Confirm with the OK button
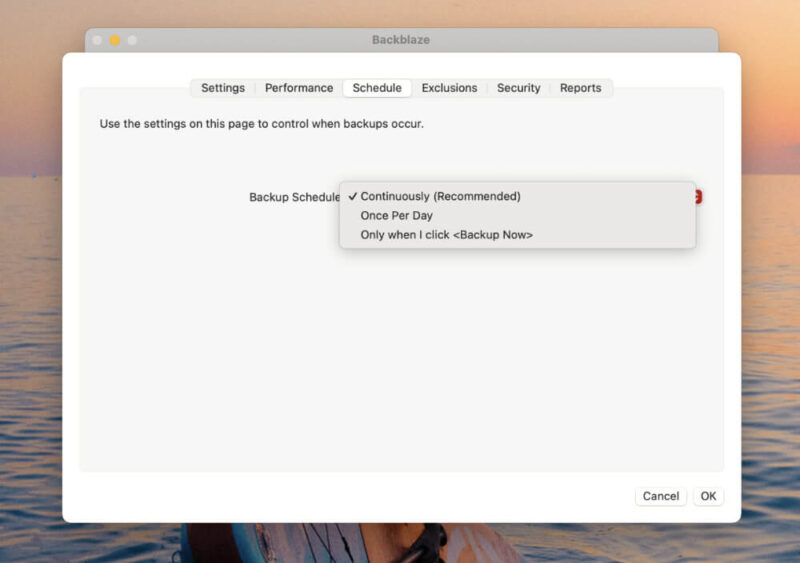The height and width of the screenshot is (563, 800). pos(708,496)
